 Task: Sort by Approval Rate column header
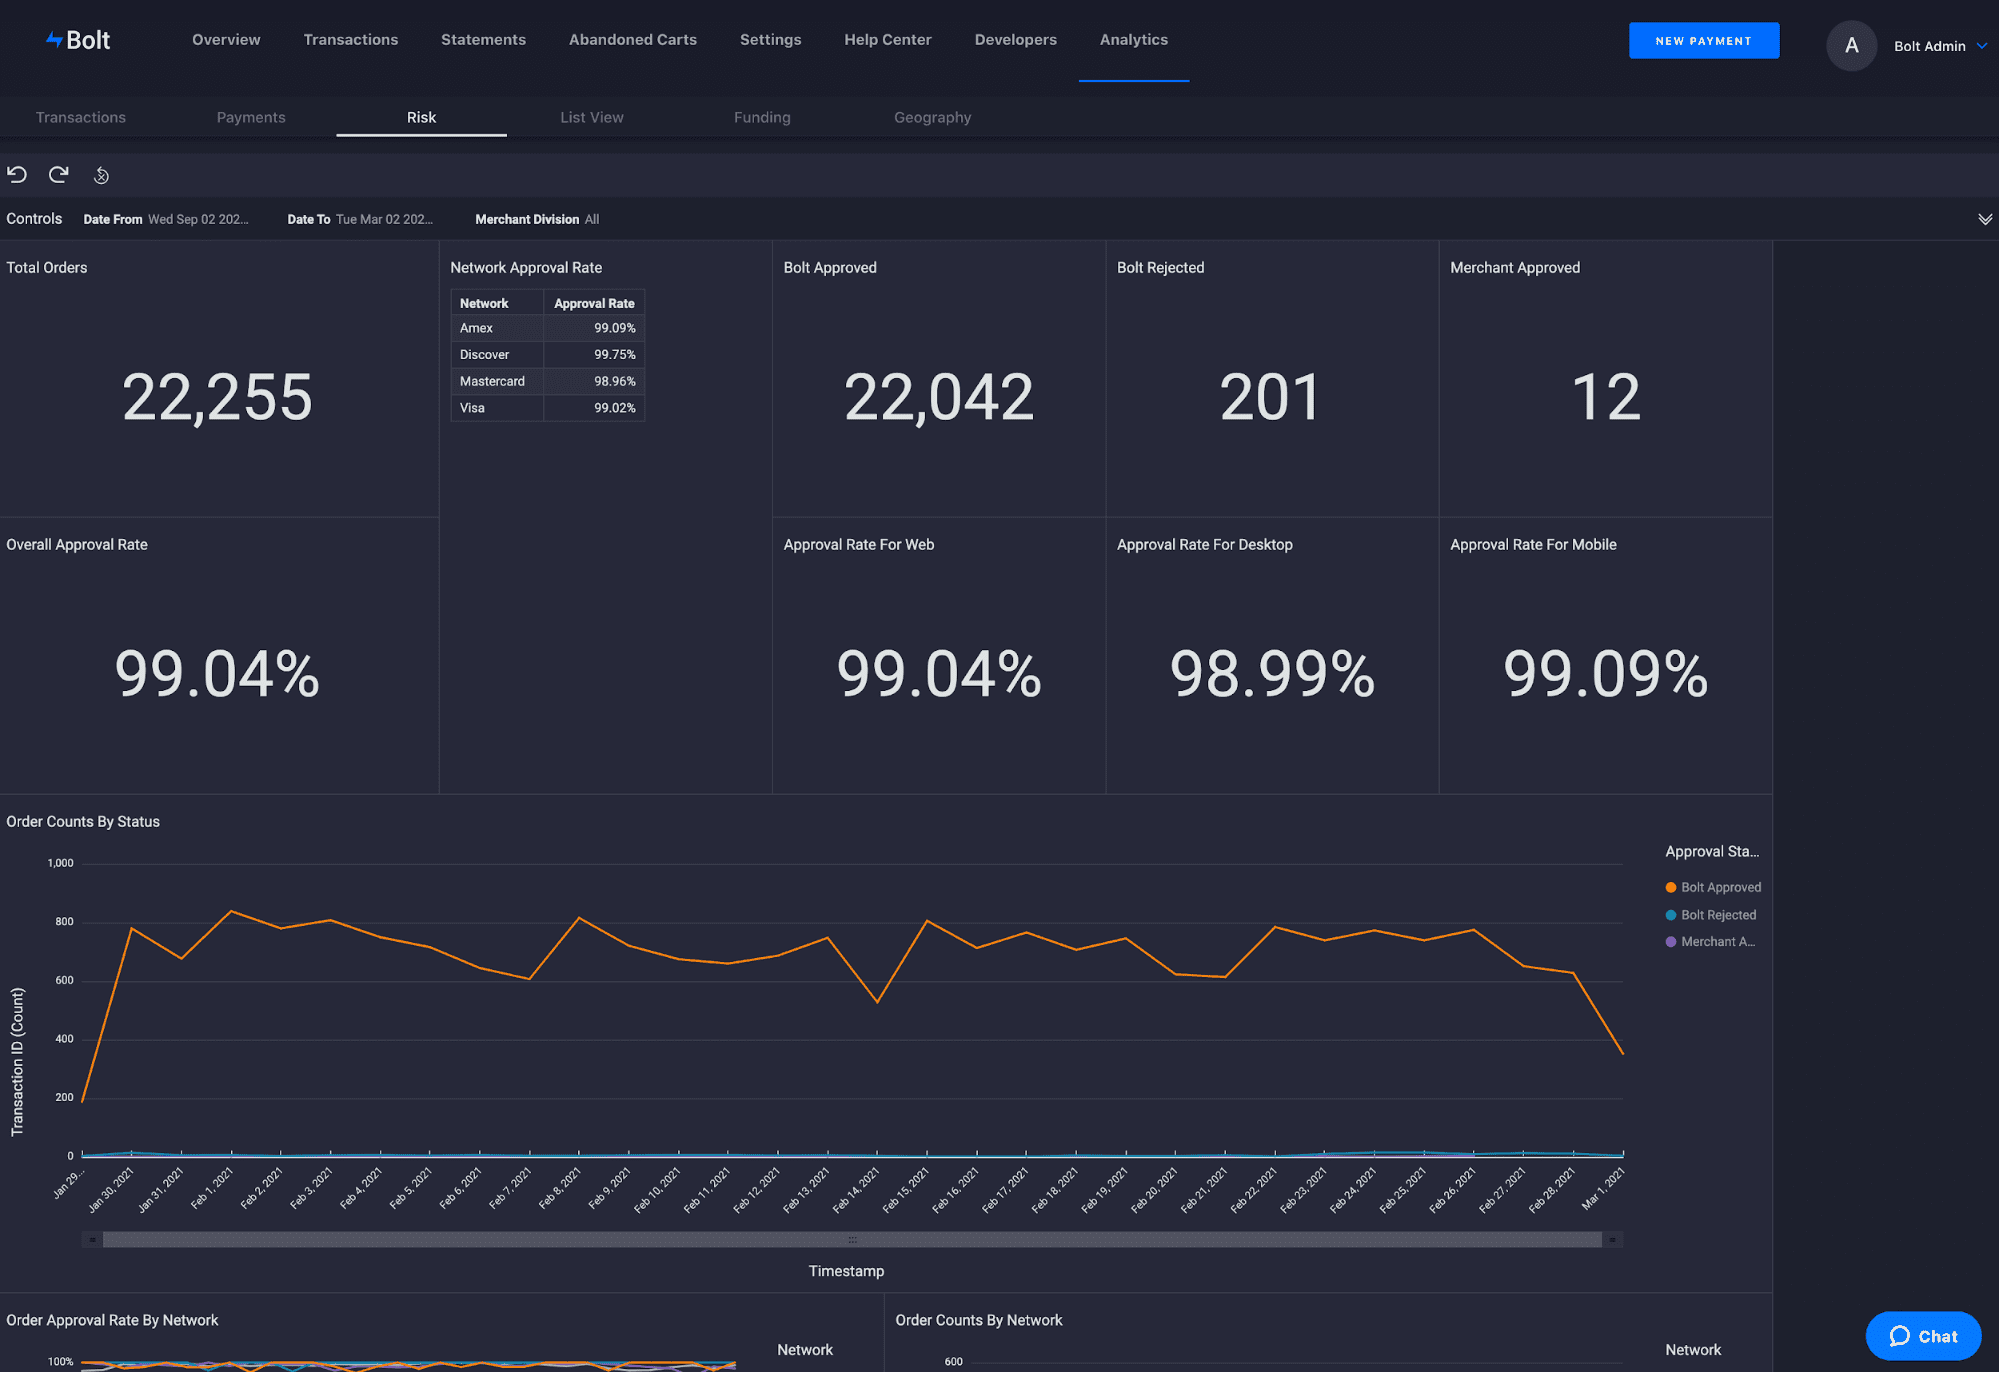tap(594, 304)
